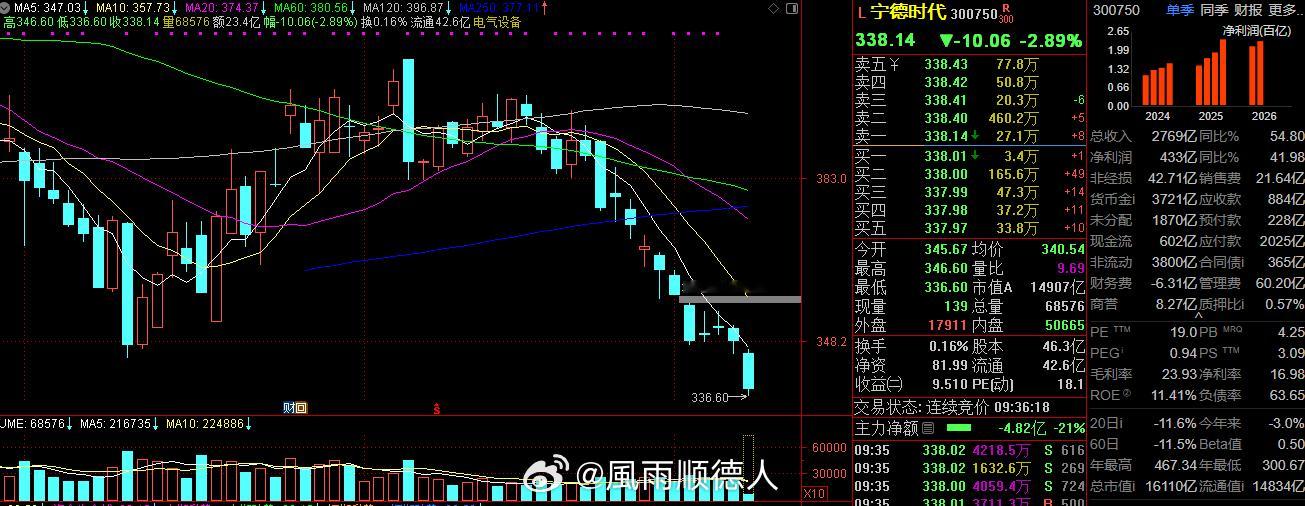Click the 买四 price 337.98
Viewport: 1305px width, 506px height.
945,210
